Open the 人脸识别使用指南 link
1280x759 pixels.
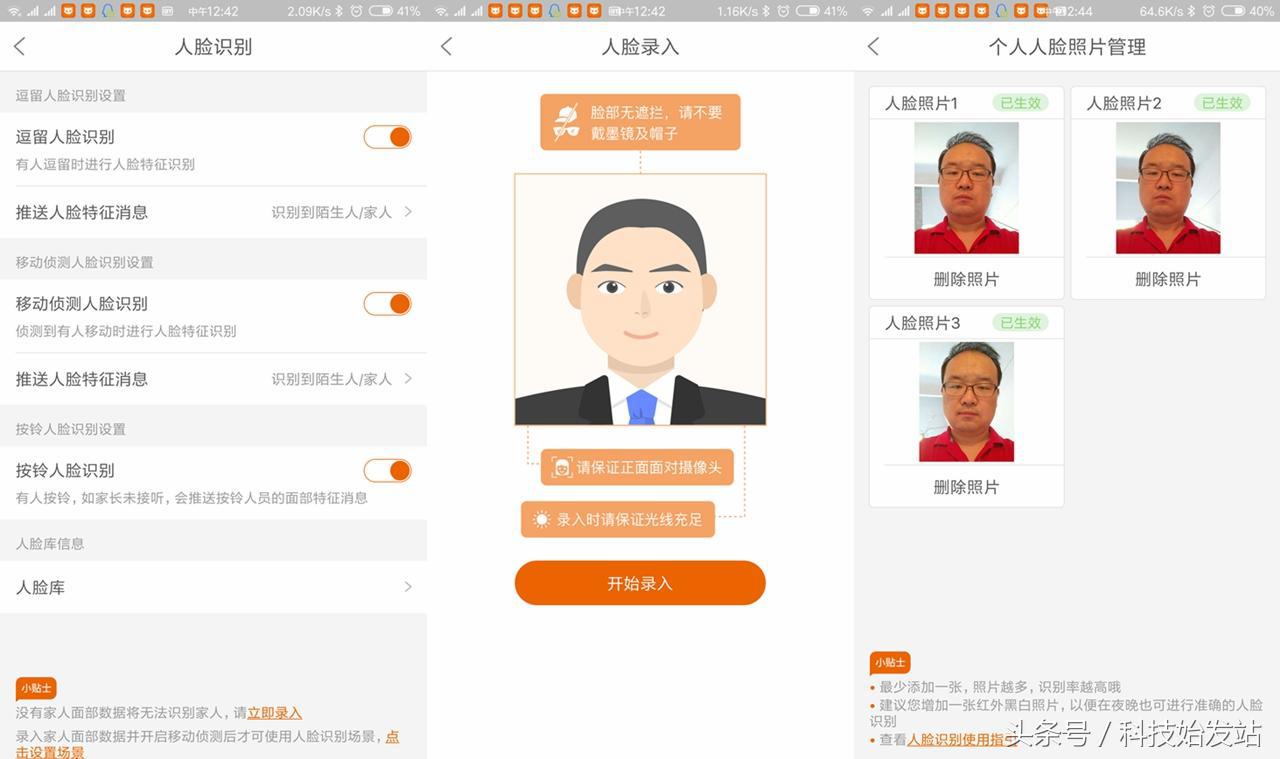tap(957, 739)
